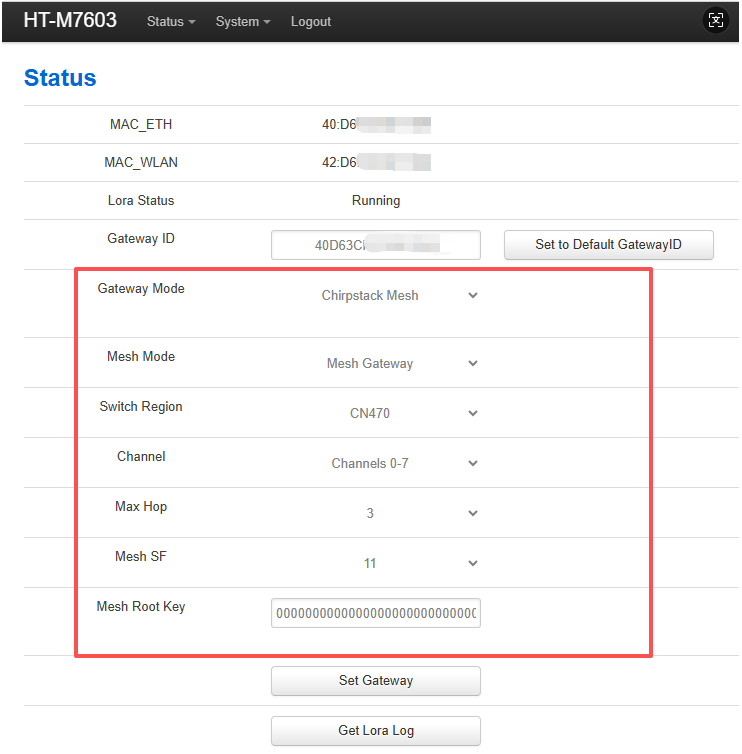This screenshot has width=742, height=754.
Task: Open the Status menu in the navbar
Action: tap(170, 22)
